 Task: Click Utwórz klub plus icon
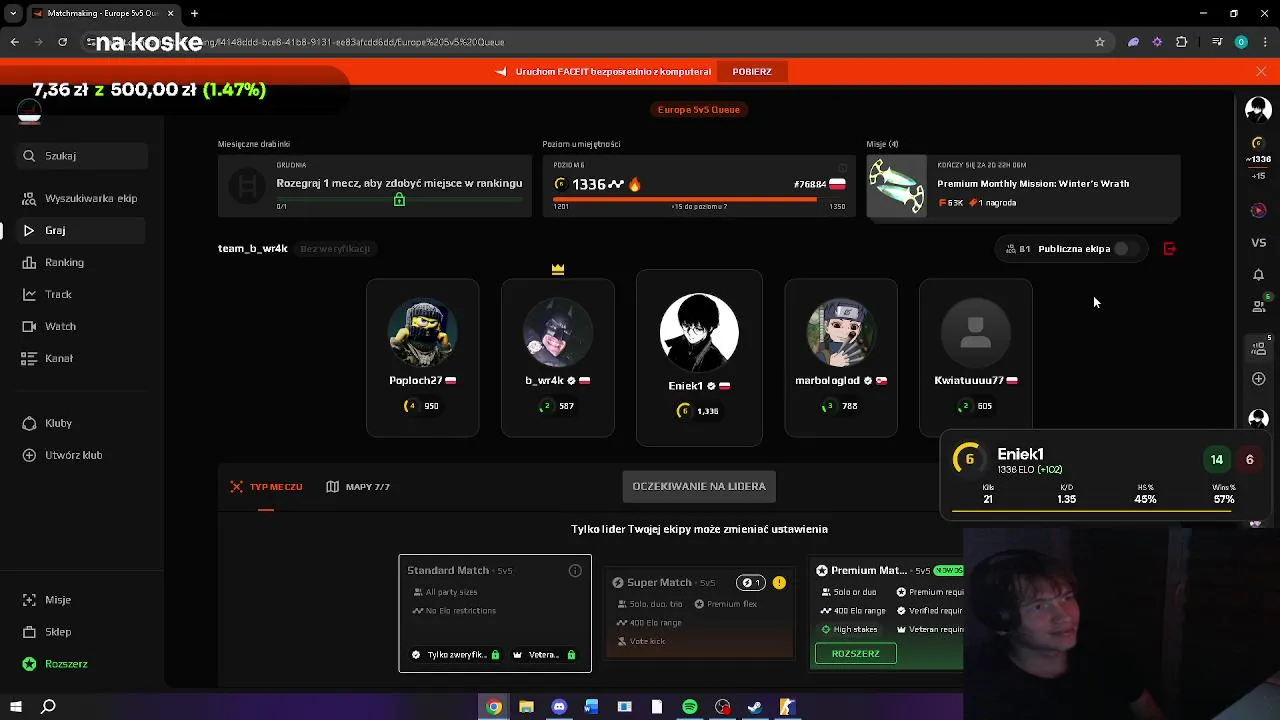pyautogui.click(x=29, y=455)
